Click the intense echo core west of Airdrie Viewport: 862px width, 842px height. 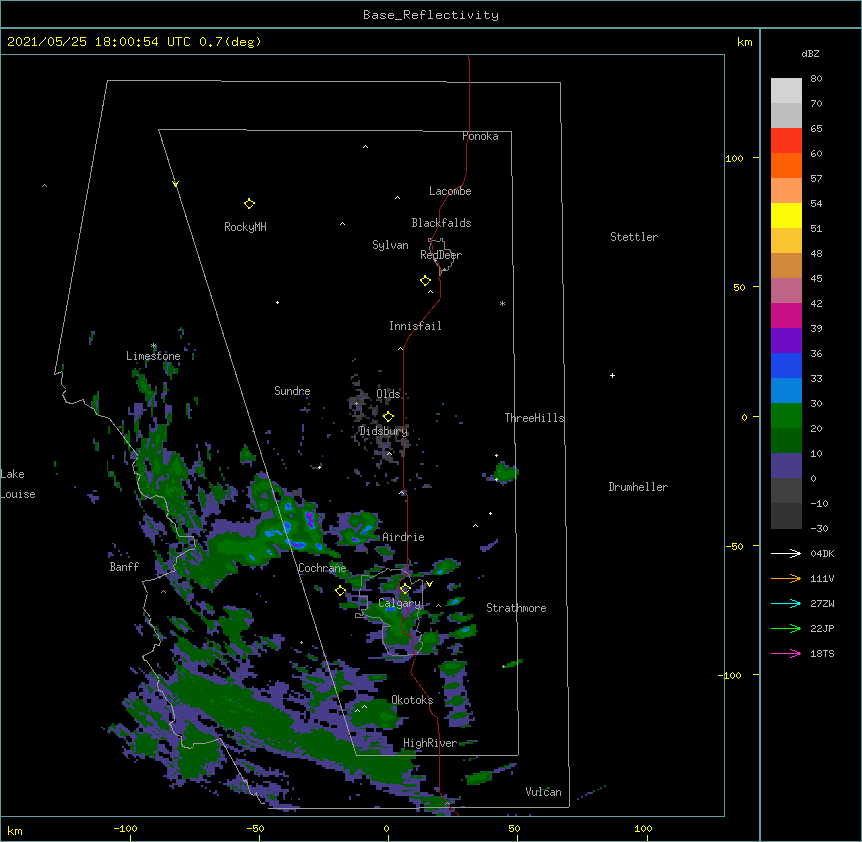310,519
